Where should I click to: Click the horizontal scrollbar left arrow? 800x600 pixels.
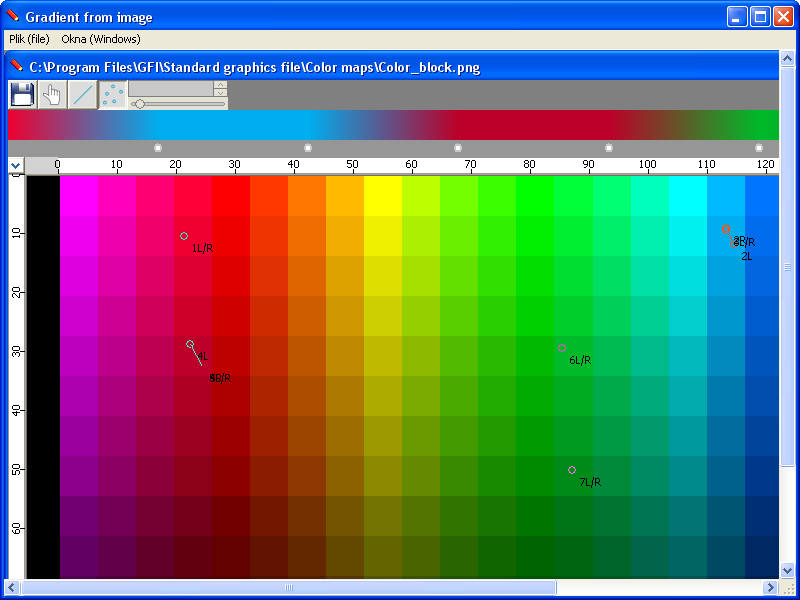[x=13, y=587]
